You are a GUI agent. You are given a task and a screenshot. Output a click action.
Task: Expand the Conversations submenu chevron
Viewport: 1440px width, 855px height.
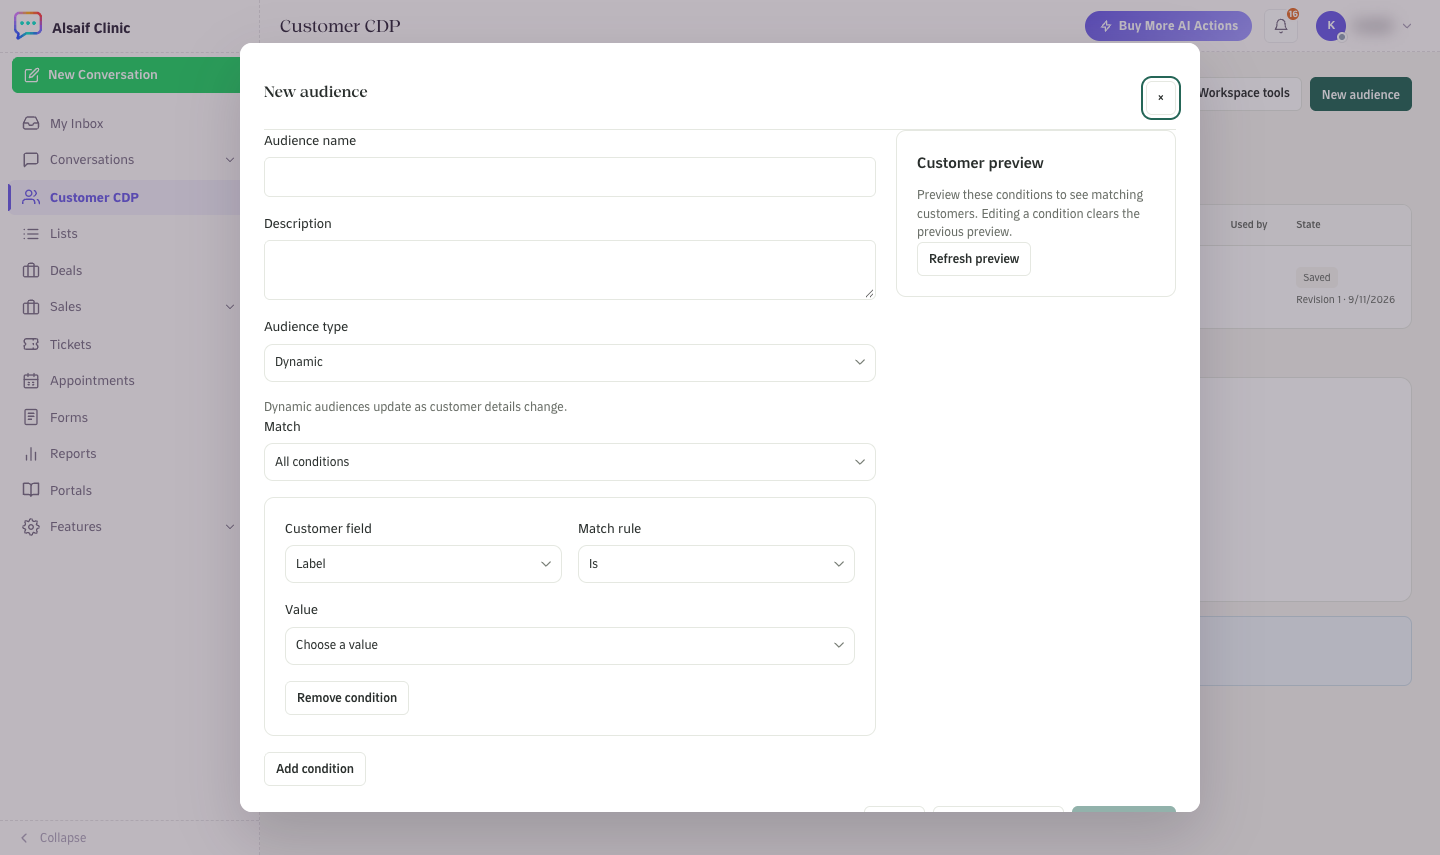click(230, 160)
